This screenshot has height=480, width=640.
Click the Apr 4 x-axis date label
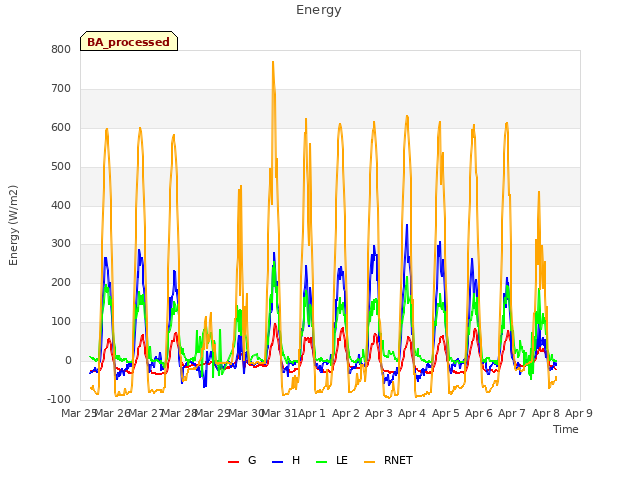pyautogui.click(x=412, y=413)
